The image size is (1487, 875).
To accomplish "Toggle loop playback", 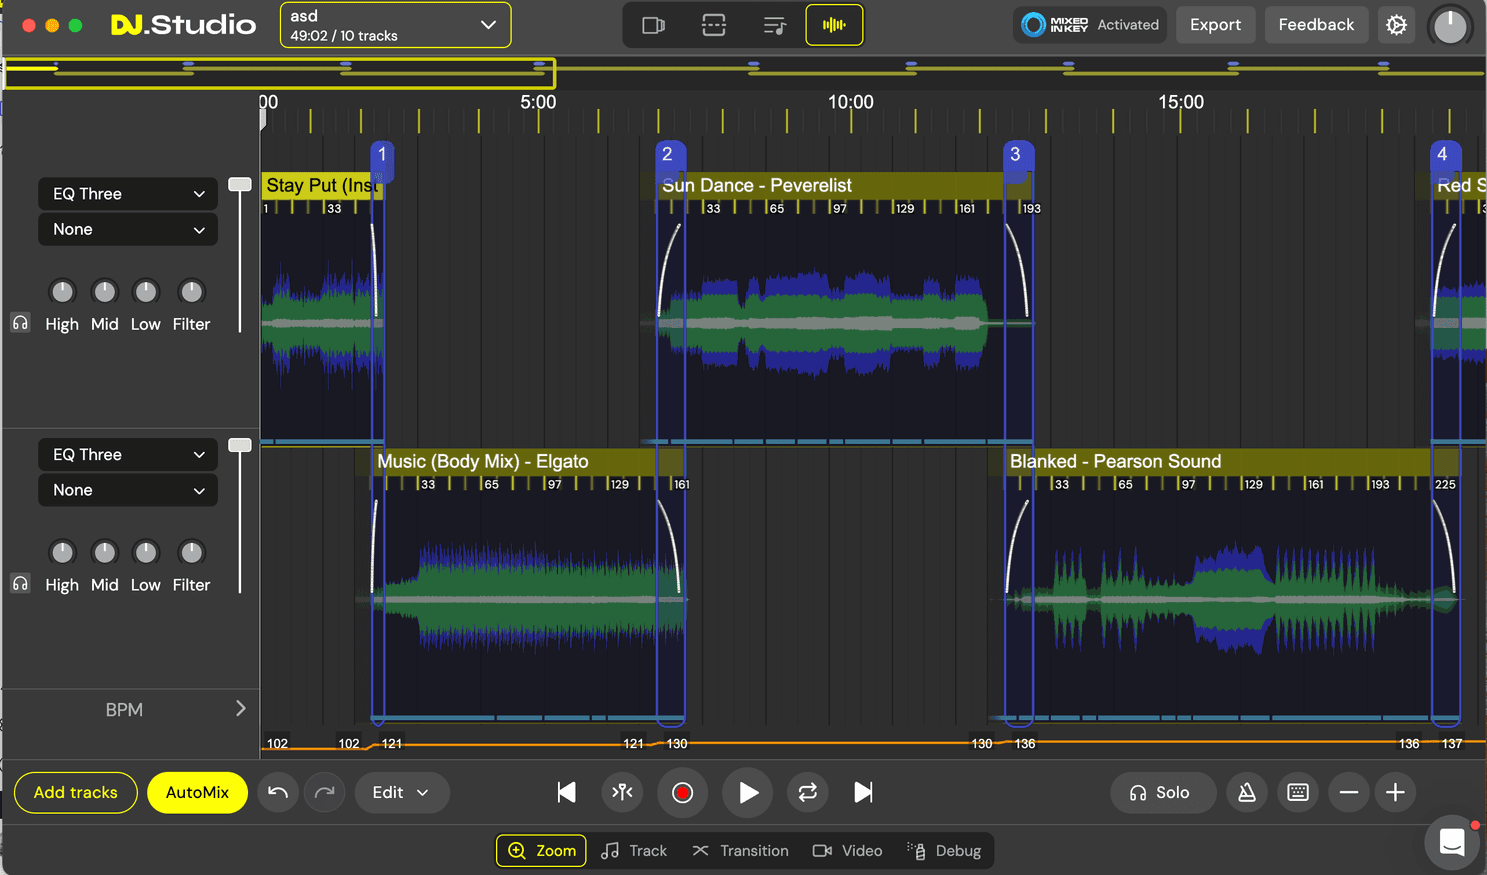I will pos(807,792).
